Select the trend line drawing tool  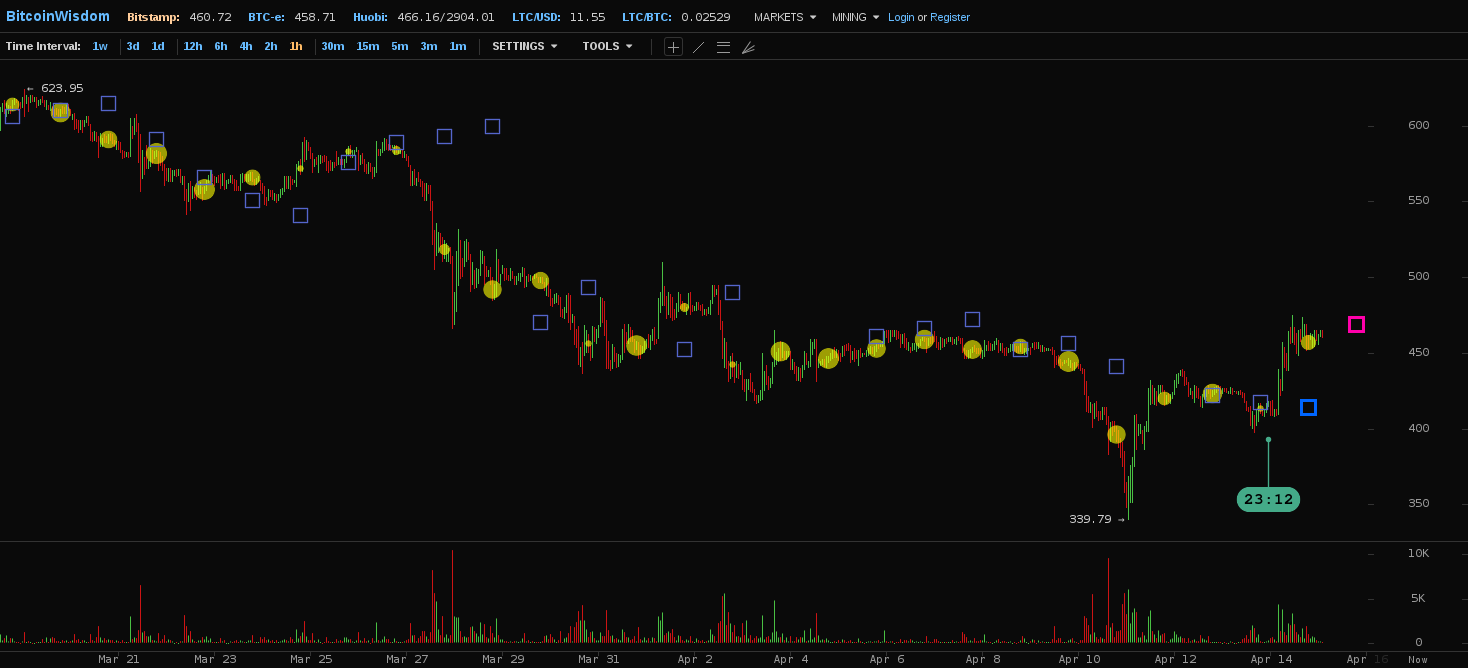pos(698,47)
